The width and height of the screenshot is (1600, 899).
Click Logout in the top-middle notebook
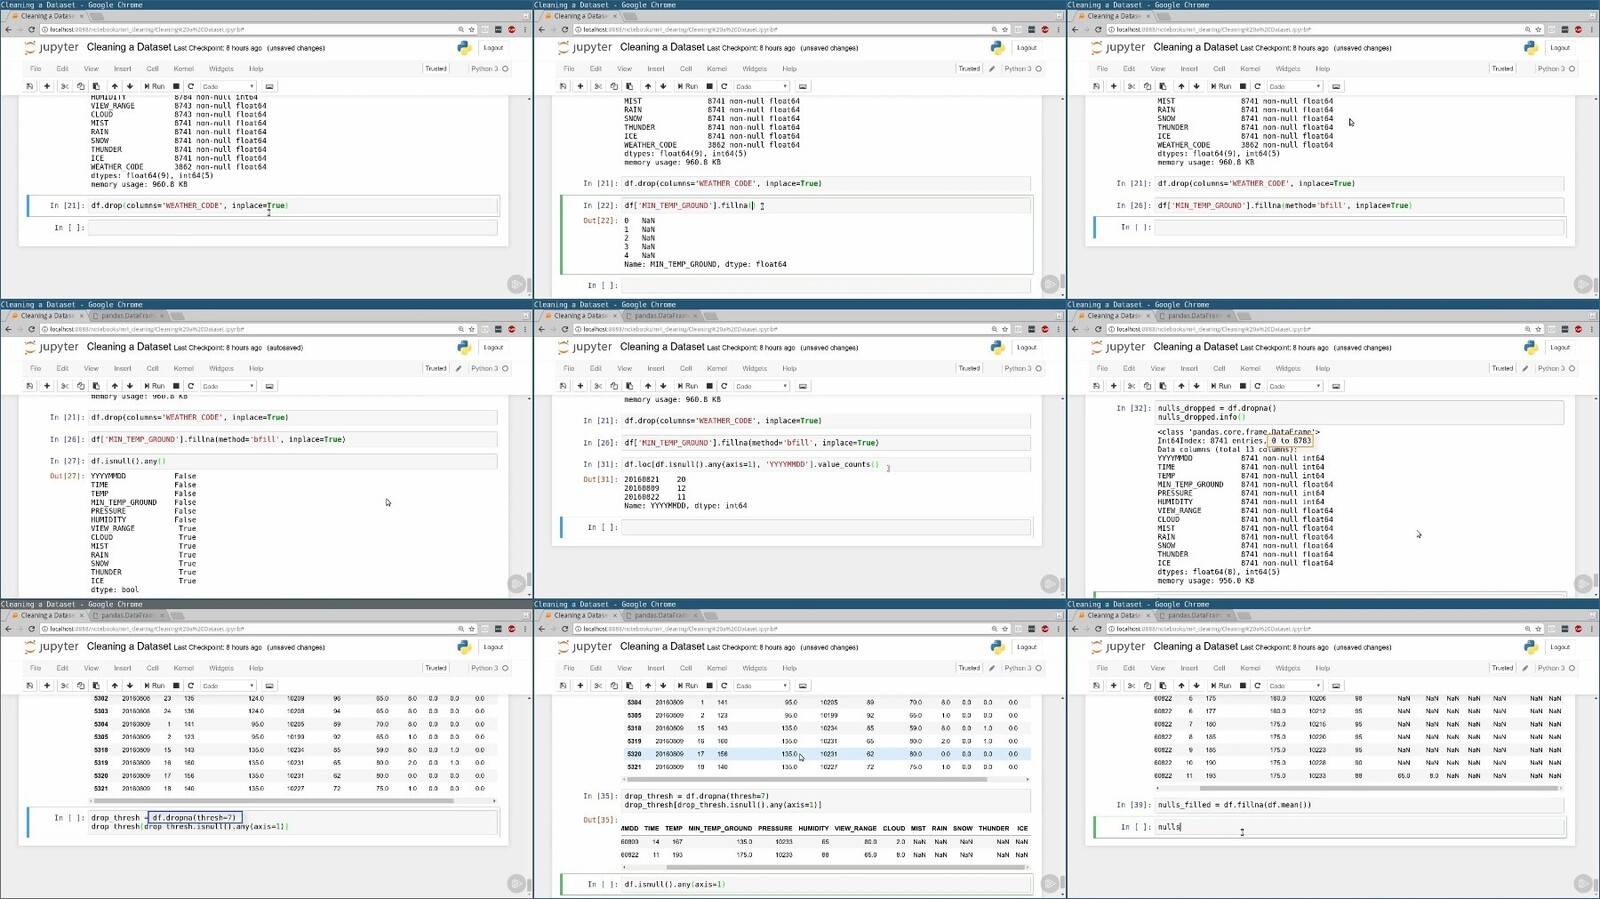tap(1027, 47)
